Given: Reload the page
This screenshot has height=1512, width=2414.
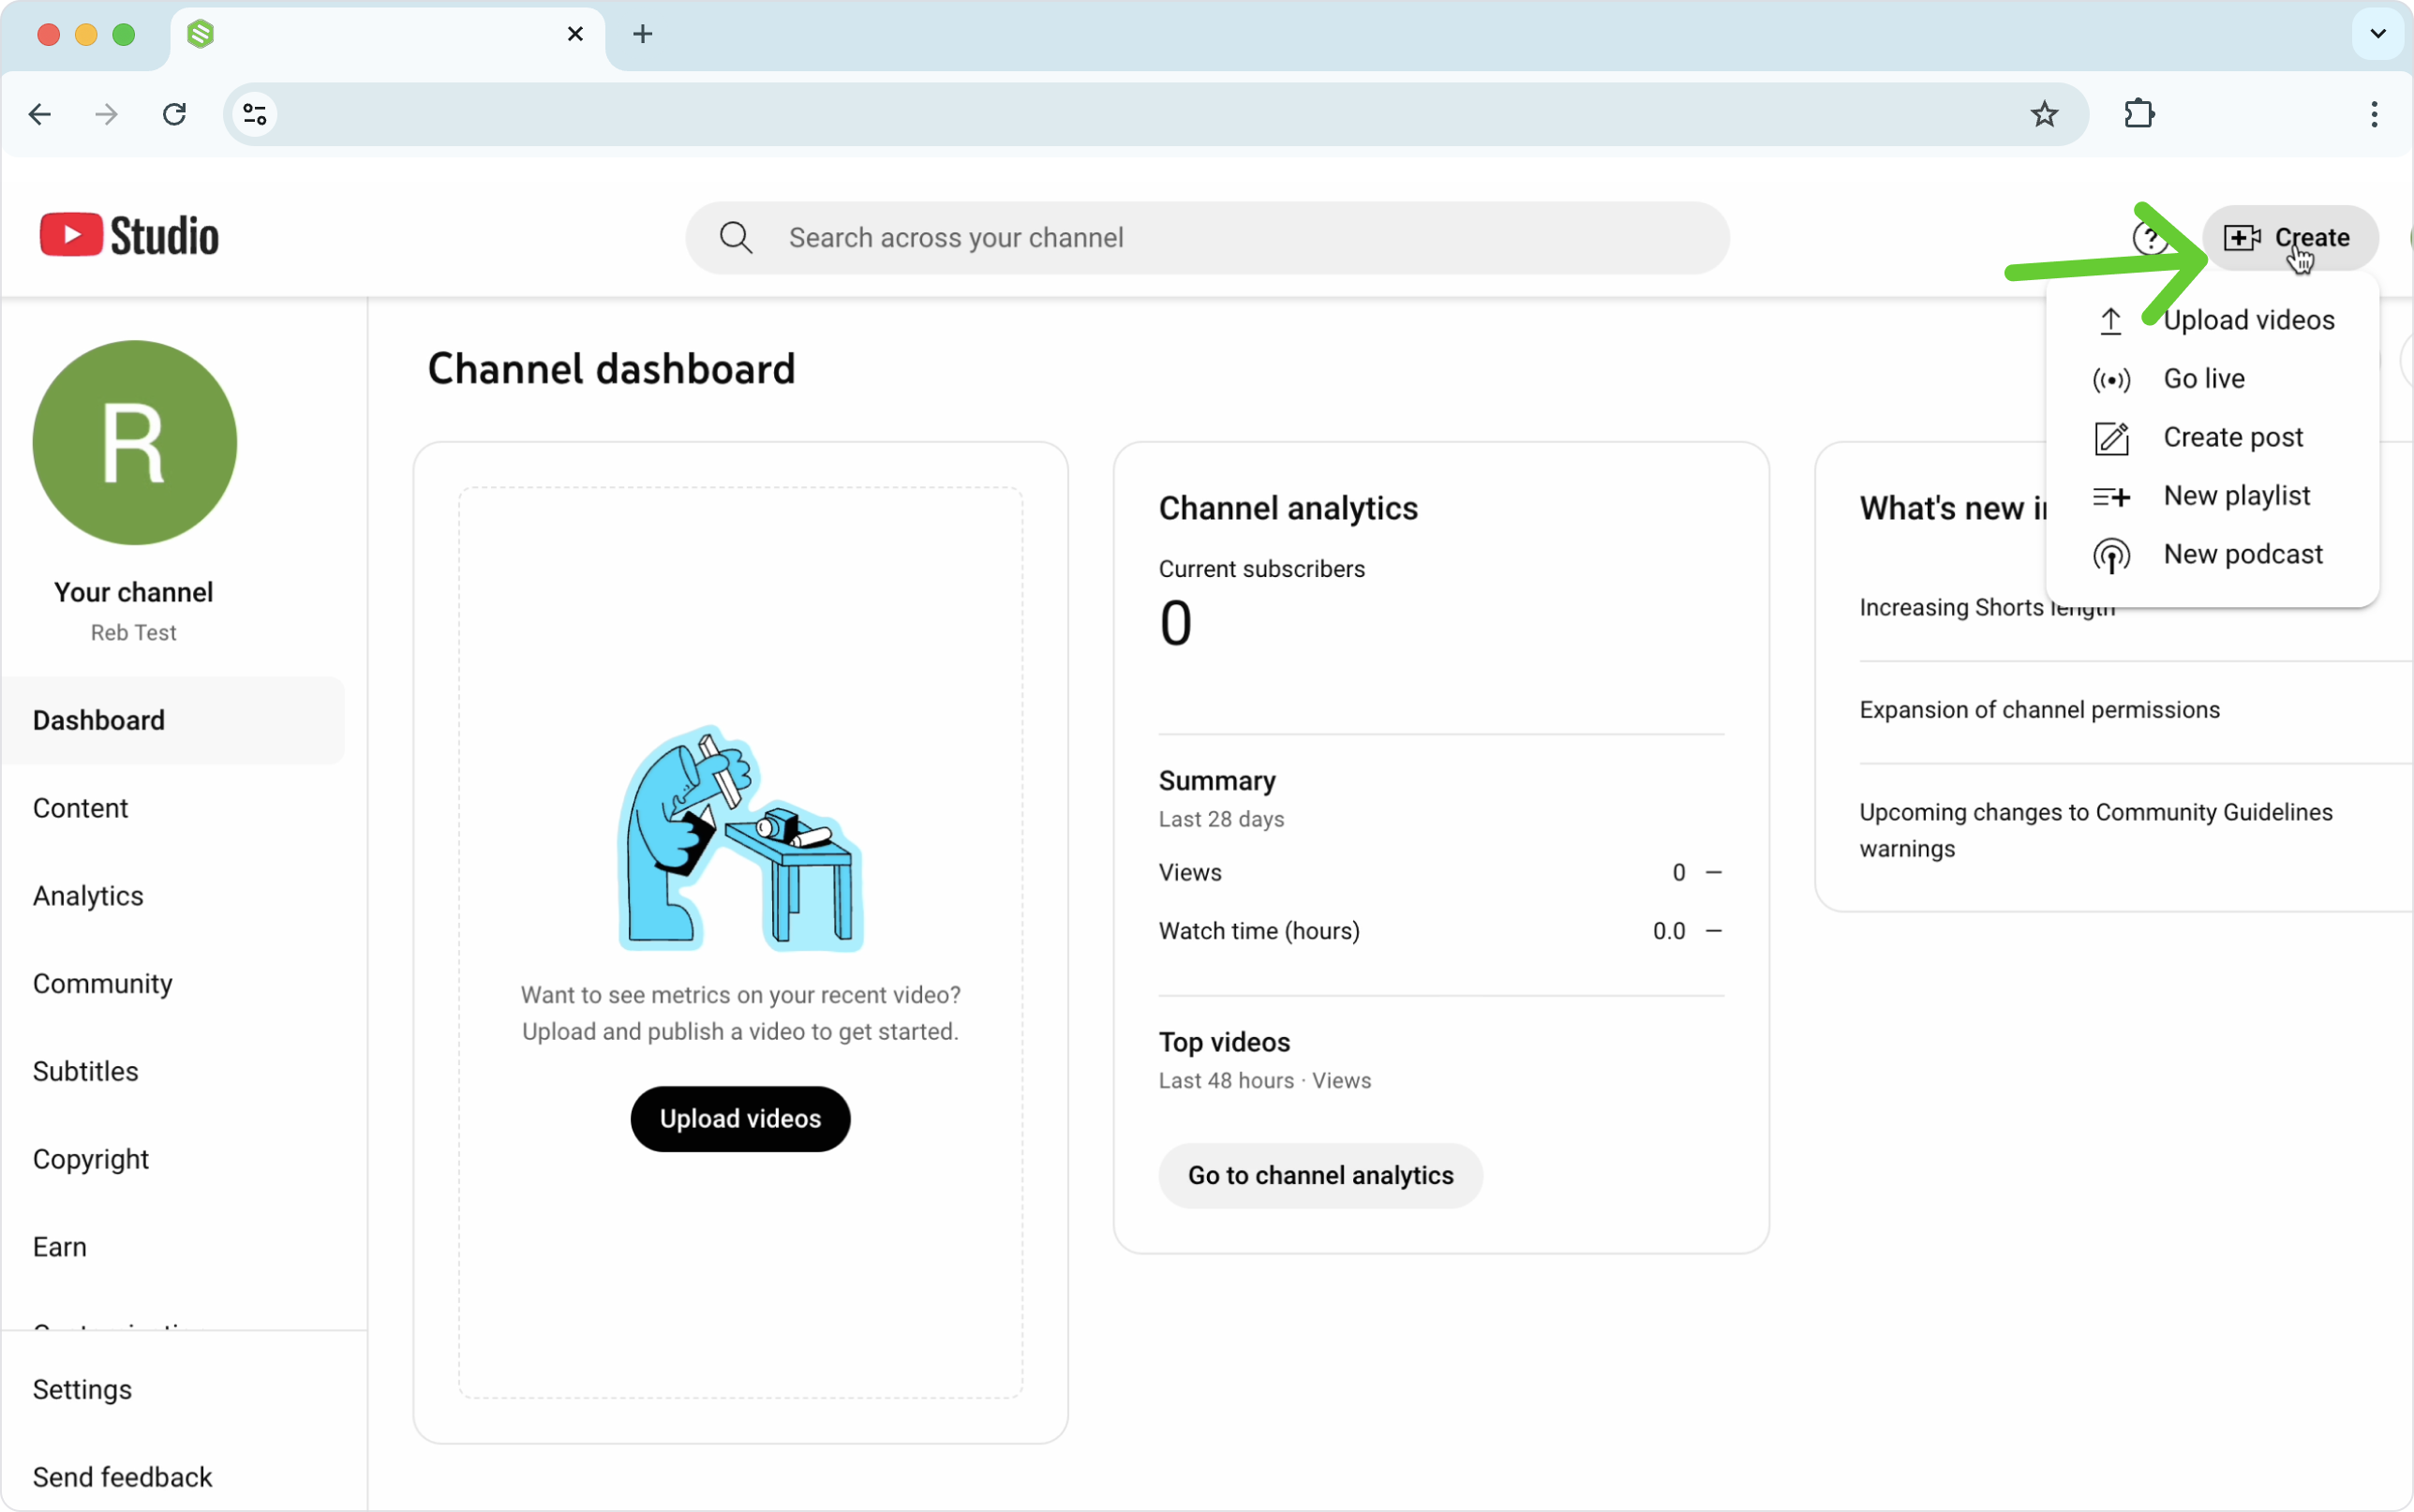Looking at the screenshot, I should (x=174, y=115).
